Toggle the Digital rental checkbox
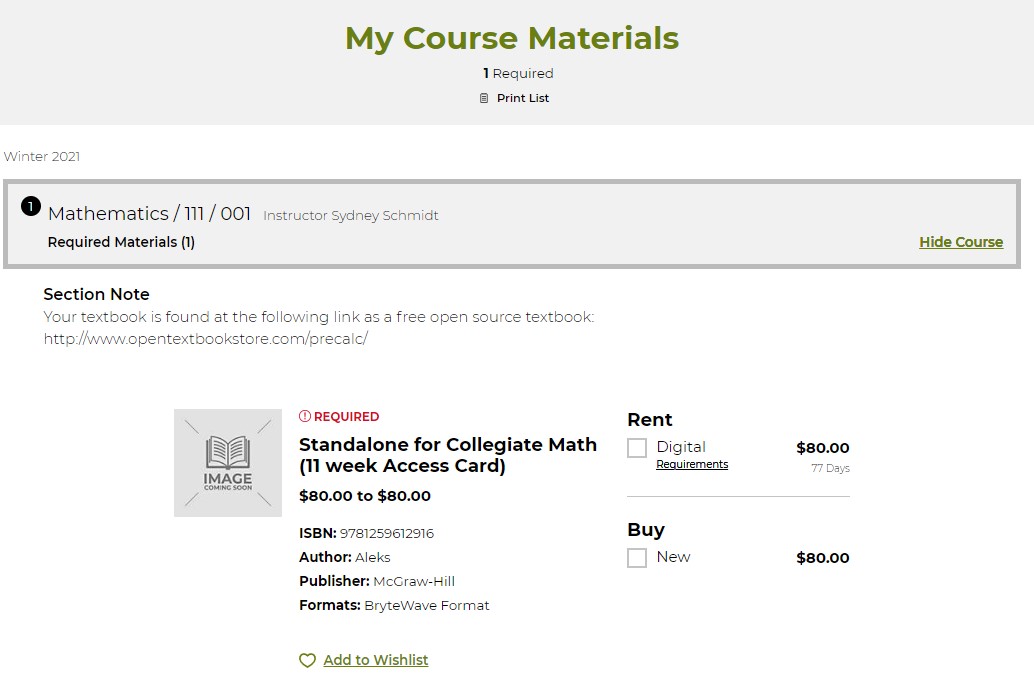This screenshot has width=1034, height=691. pyautogui.click(x=637, y=448)
